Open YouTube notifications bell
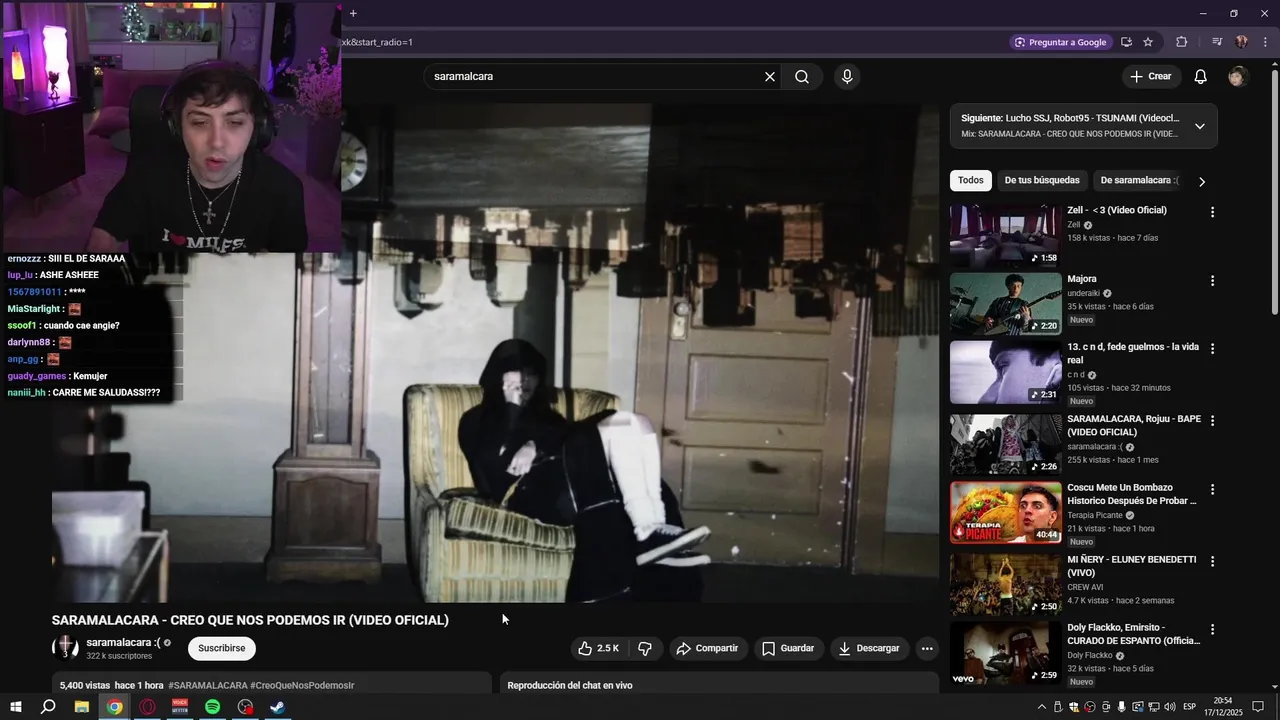 (1201, 76)
